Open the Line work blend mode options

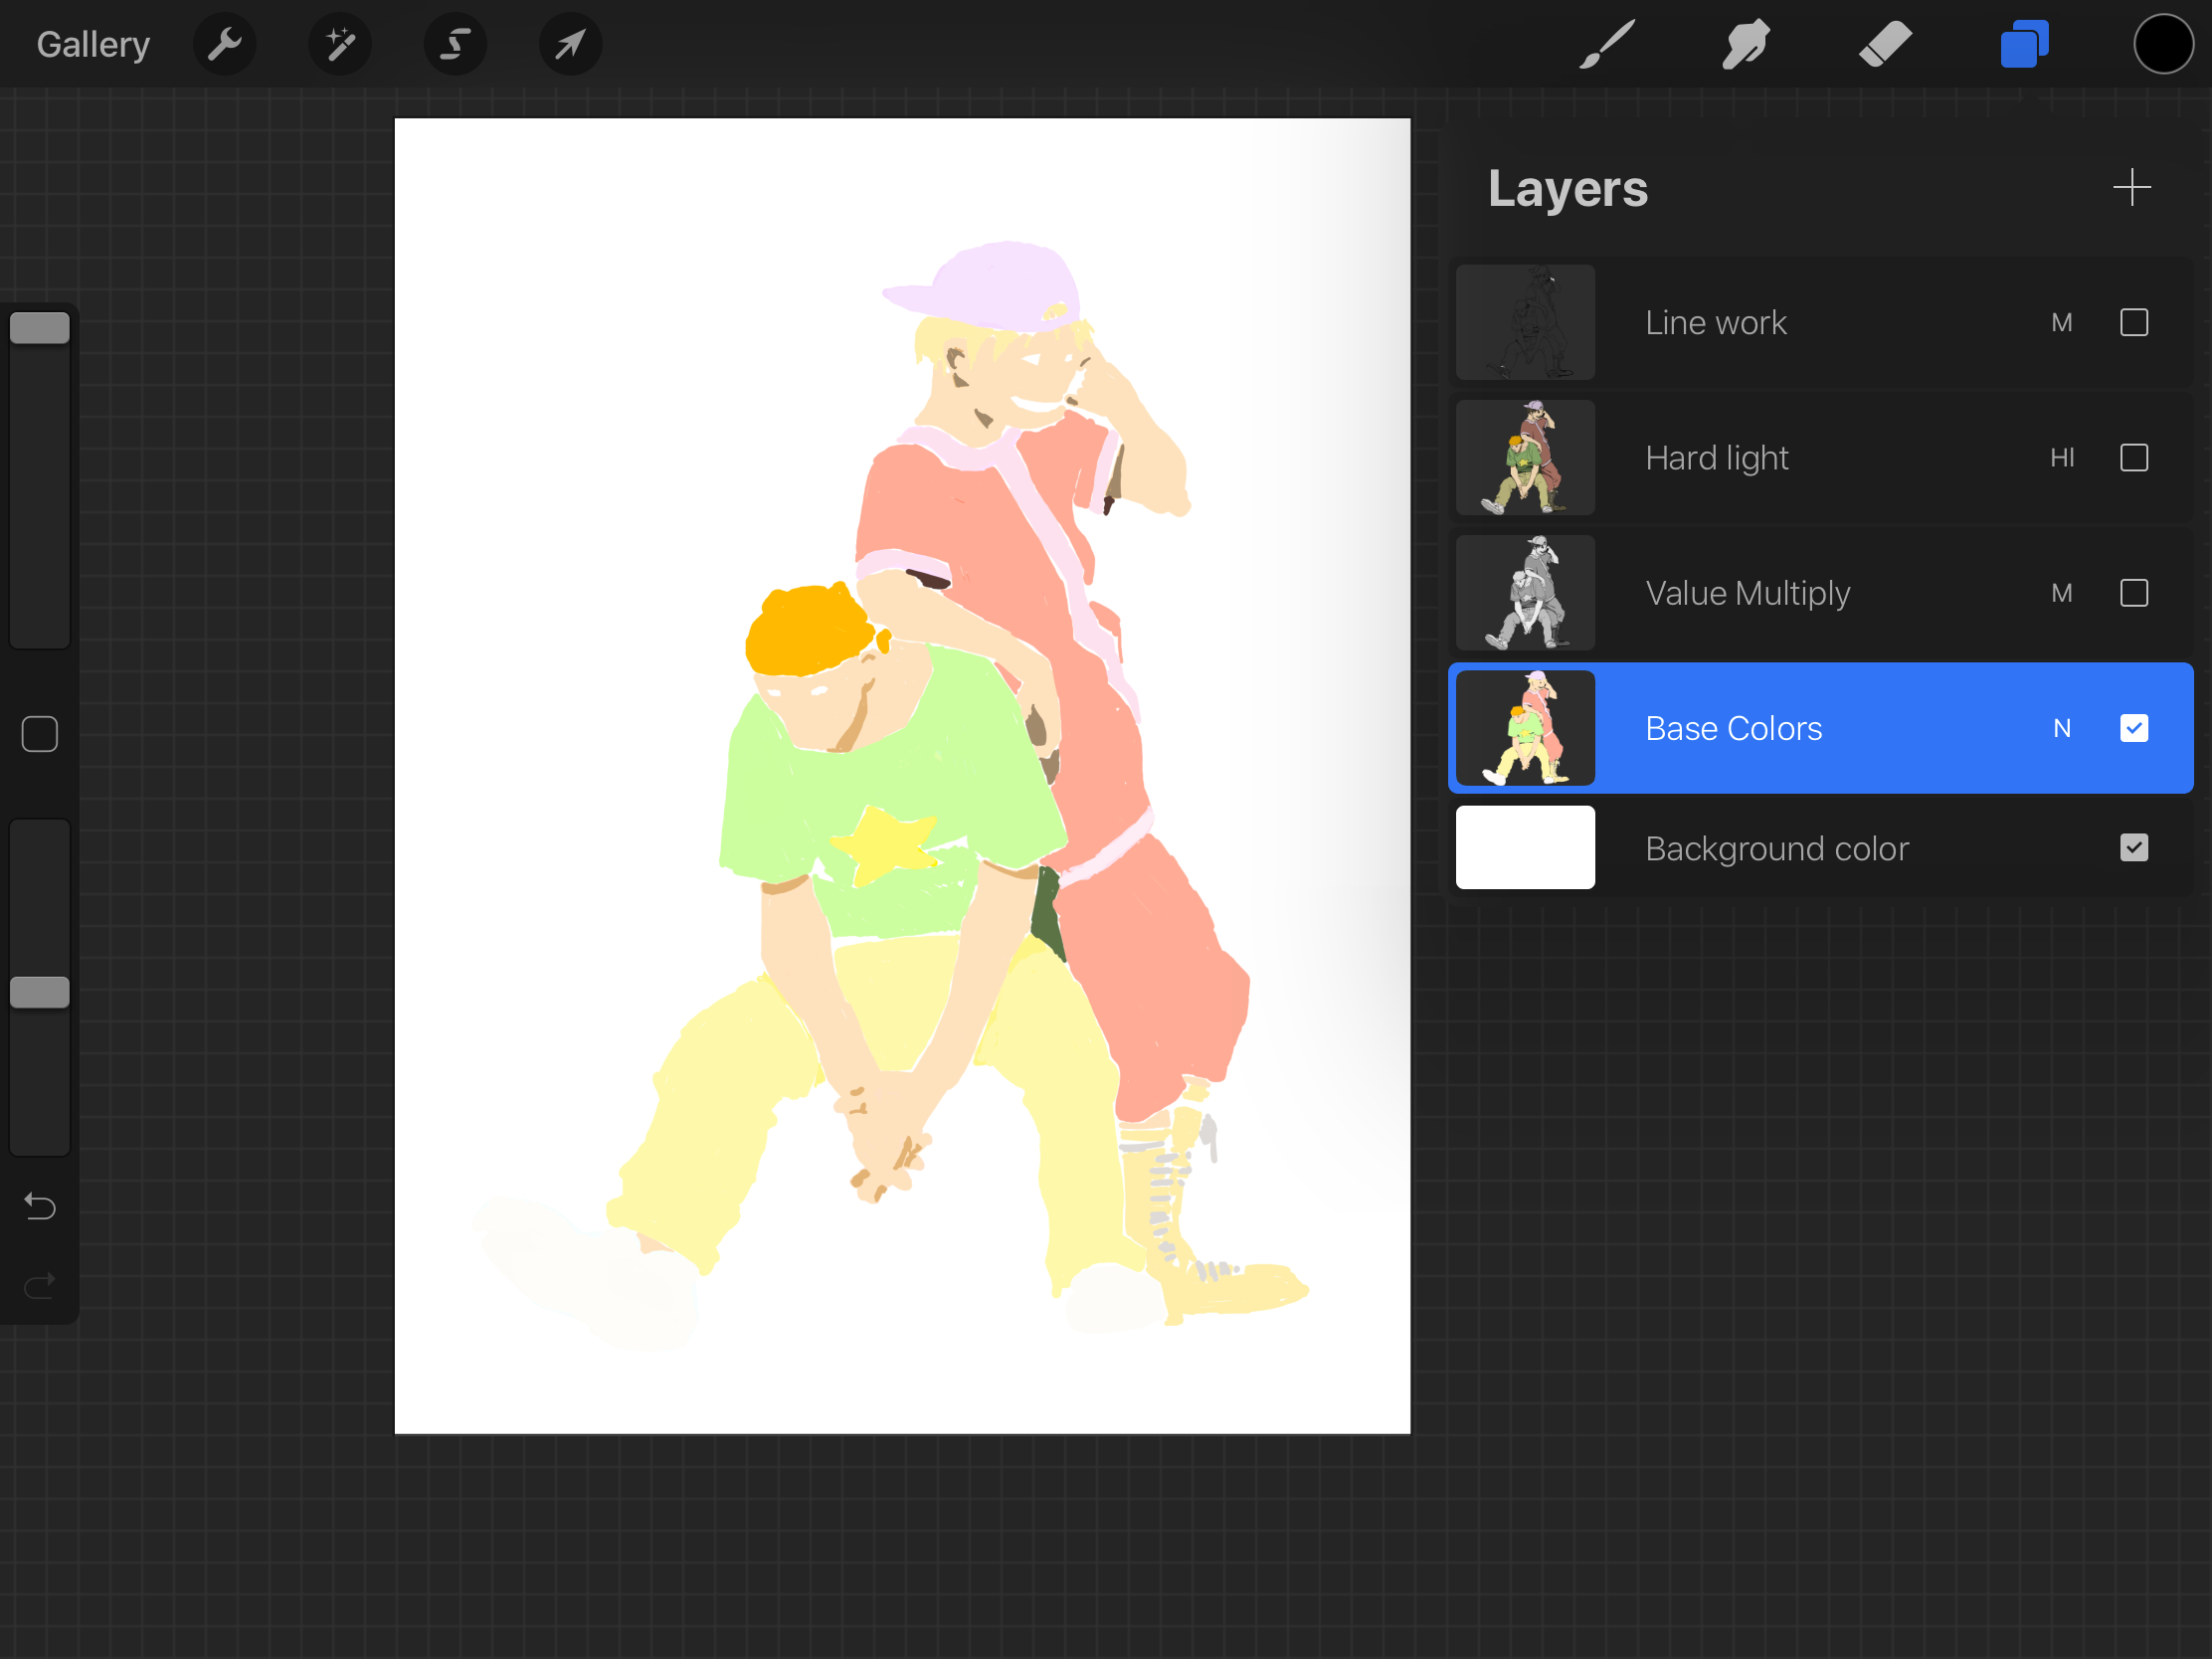coord(2061,322)
